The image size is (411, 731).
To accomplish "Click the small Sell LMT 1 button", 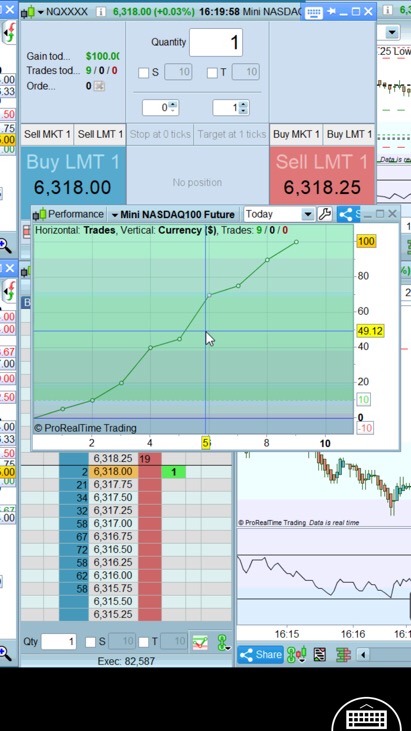I will (x=100, y=134).
